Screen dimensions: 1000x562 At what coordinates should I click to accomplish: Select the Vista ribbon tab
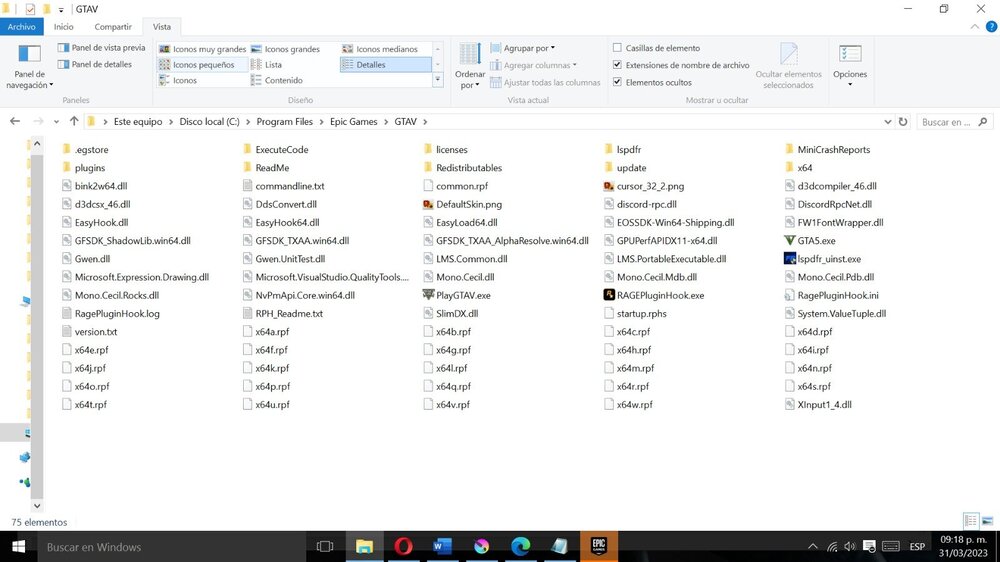point(161,27)
